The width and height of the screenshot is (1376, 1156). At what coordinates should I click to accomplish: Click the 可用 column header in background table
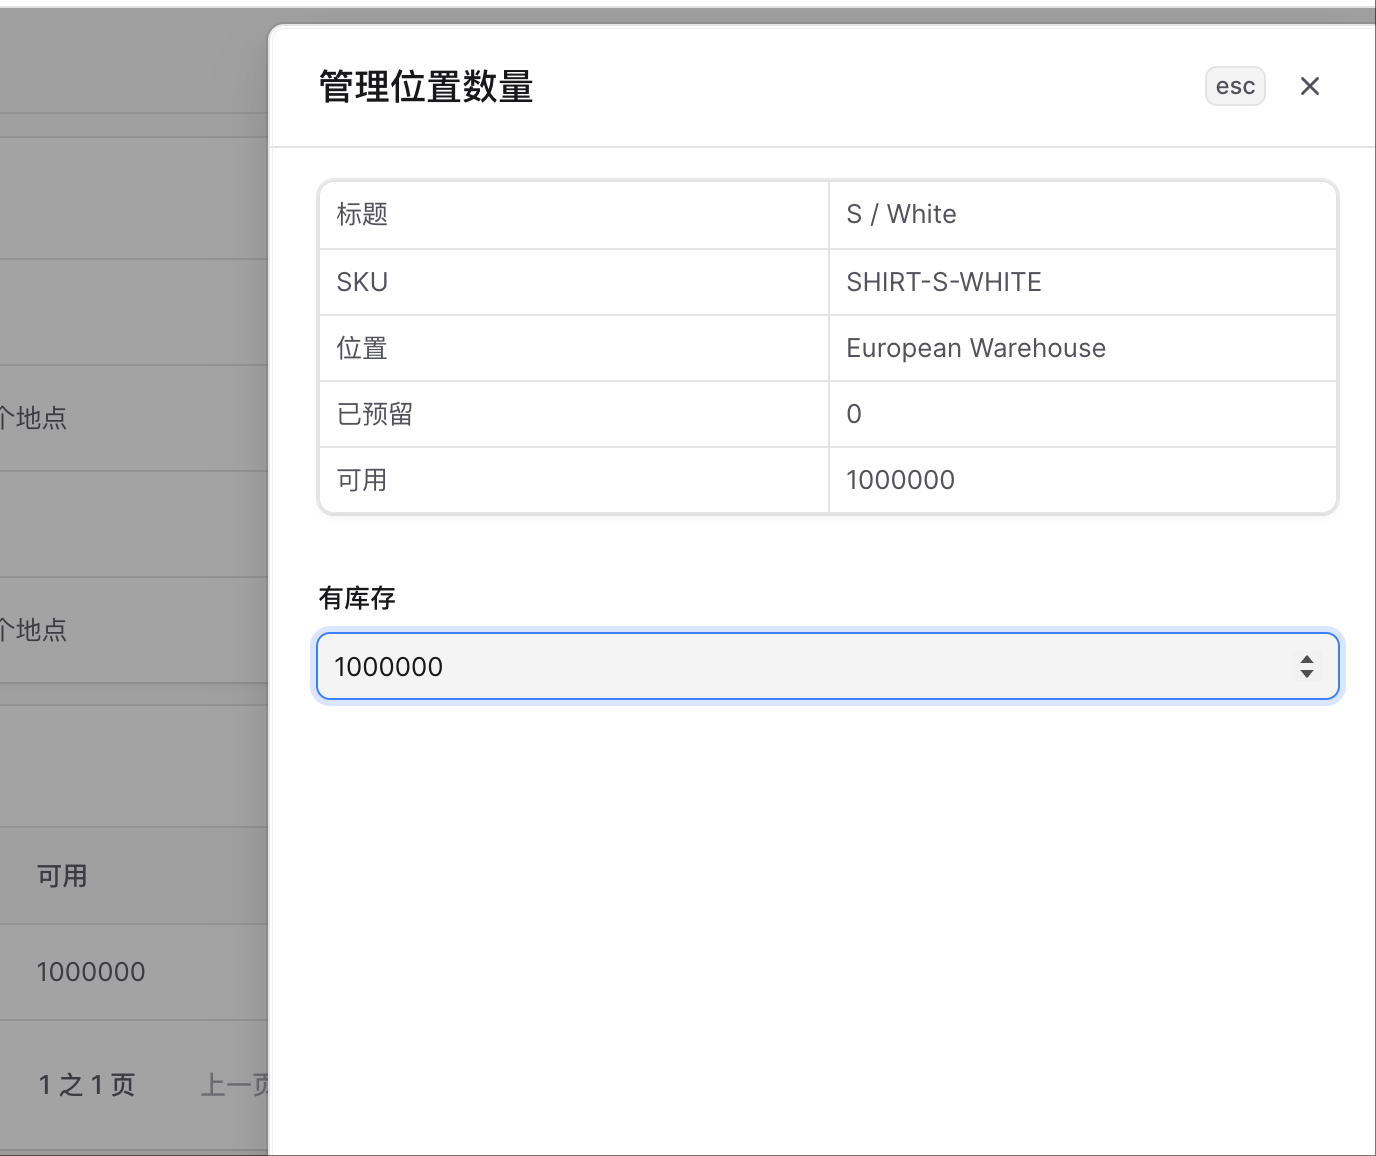click(x=62, y=876)
